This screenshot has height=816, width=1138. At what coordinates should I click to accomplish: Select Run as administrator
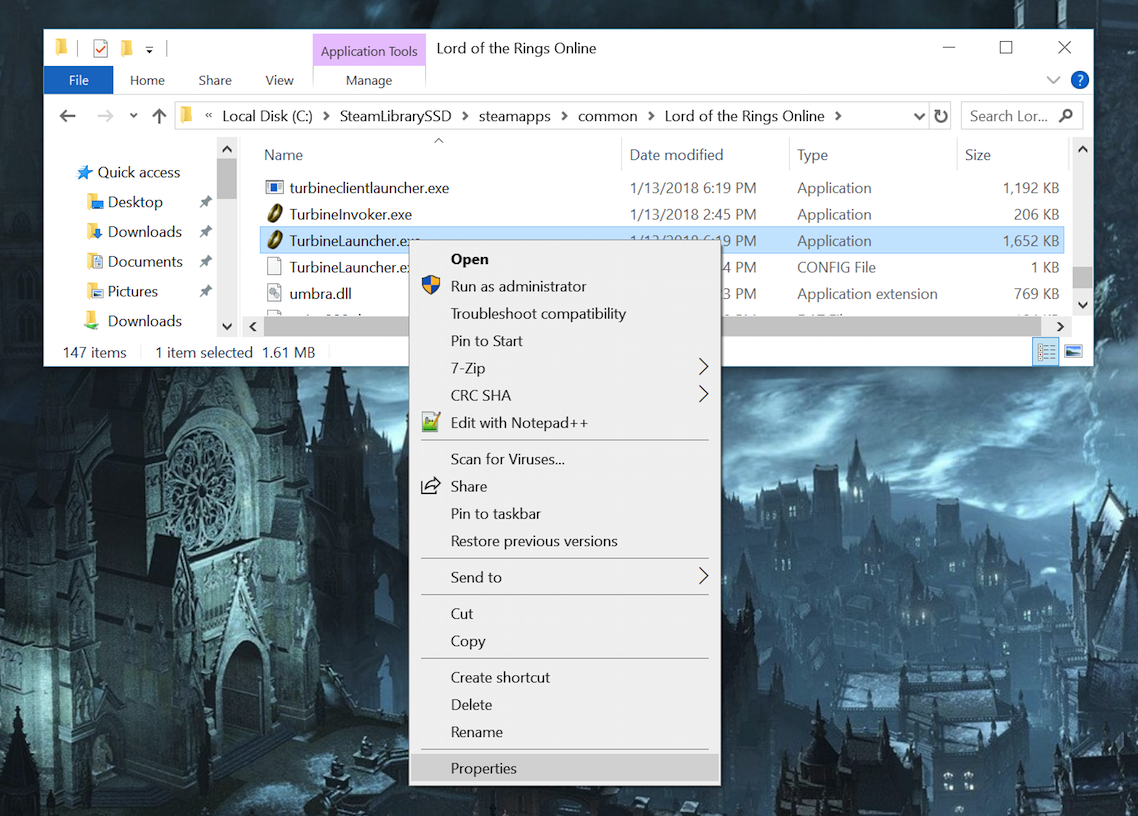coord(518,286)
